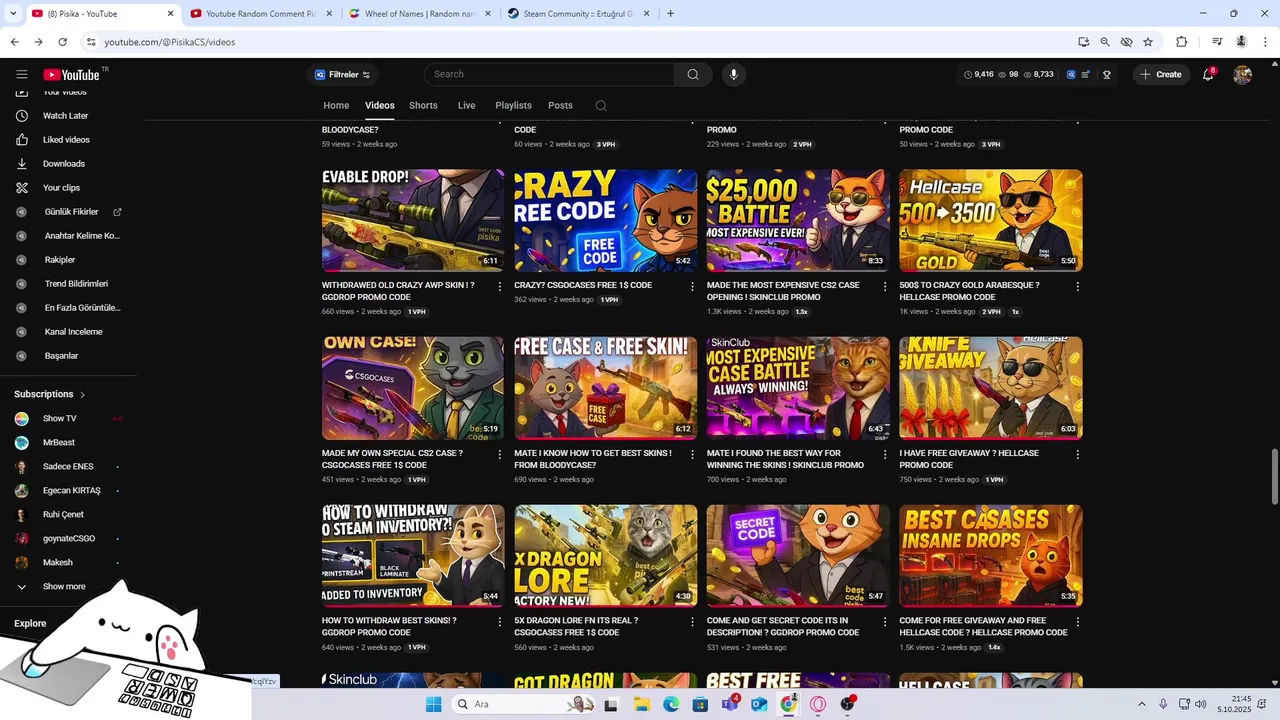
Task: Open Opera browser from taskbar
Action: (818, 704)
